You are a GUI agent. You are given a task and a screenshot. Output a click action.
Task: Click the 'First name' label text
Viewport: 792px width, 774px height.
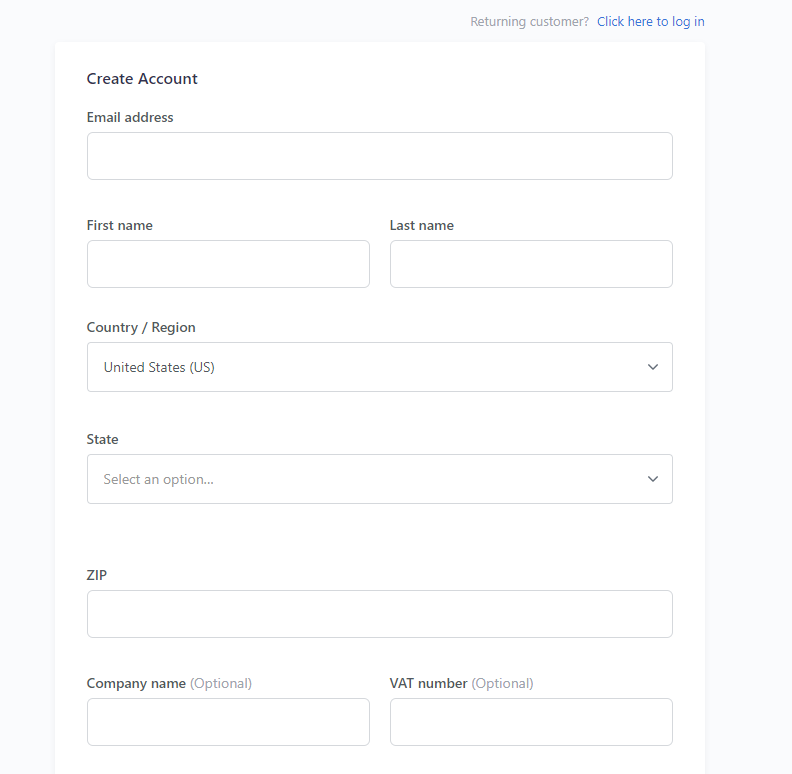tap(120, 225)
